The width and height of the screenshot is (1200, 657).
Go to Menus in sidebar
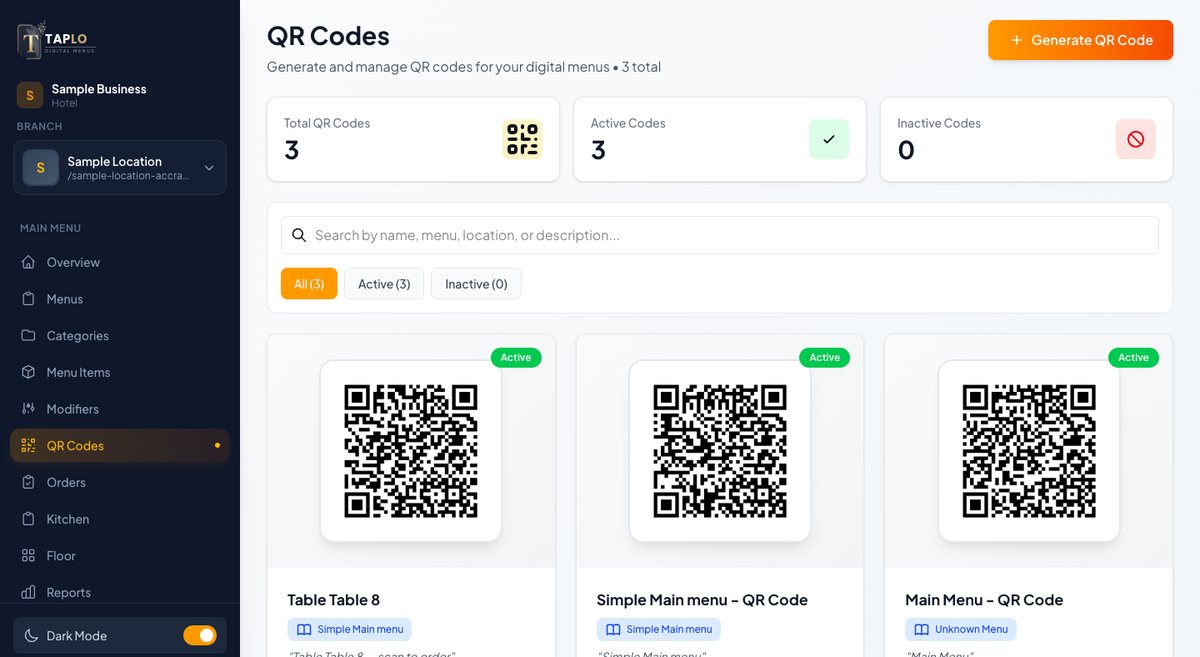120,299
